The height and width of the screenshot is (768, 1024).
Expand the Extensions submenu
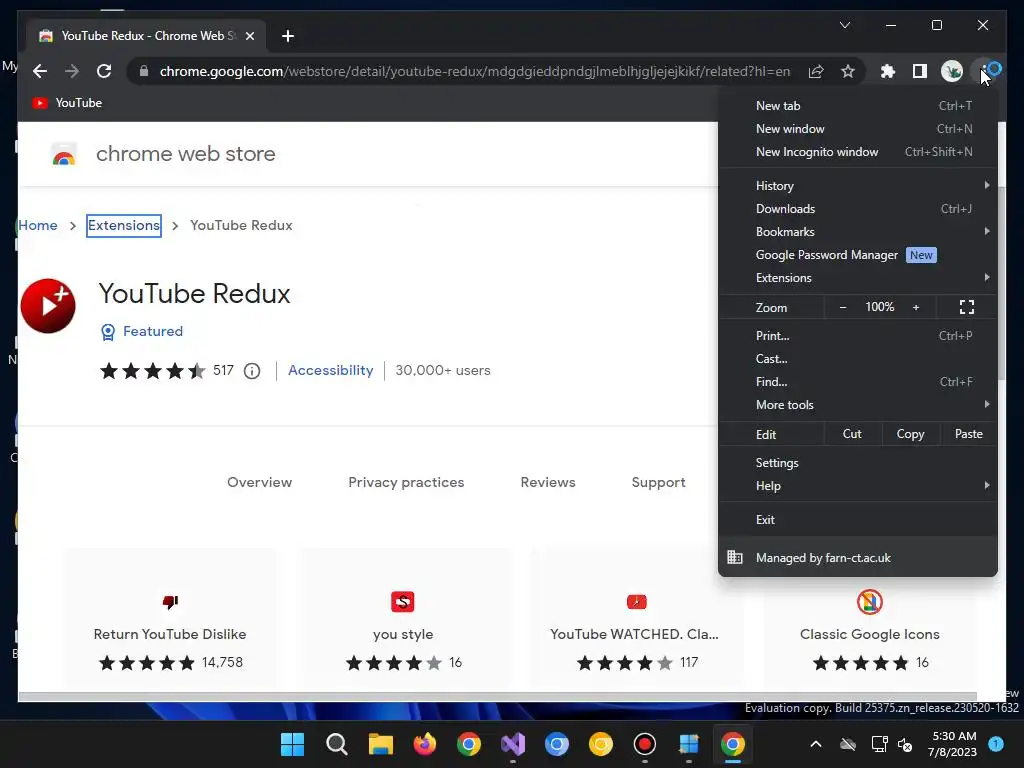pyautogui.click(x=857, y=278)
